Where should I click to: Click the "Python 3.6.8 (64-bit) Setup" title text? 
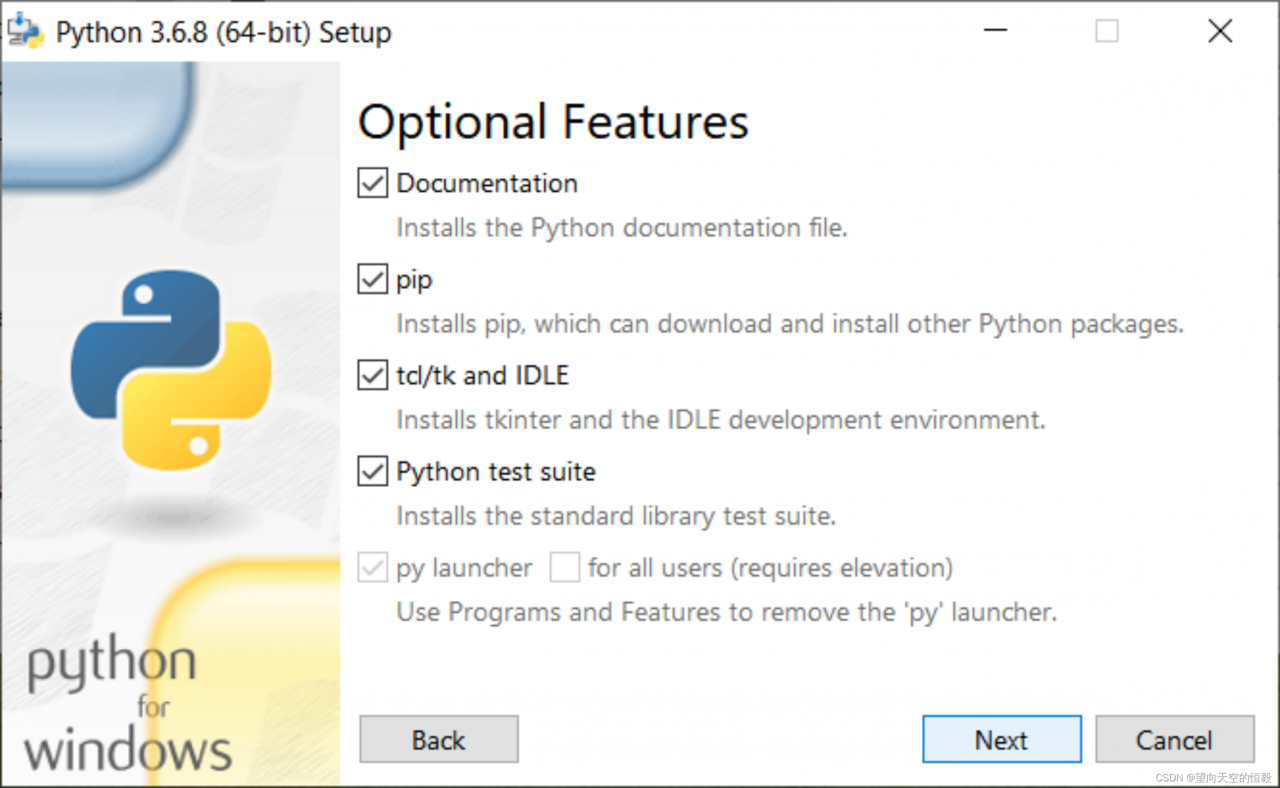(223, 32)
